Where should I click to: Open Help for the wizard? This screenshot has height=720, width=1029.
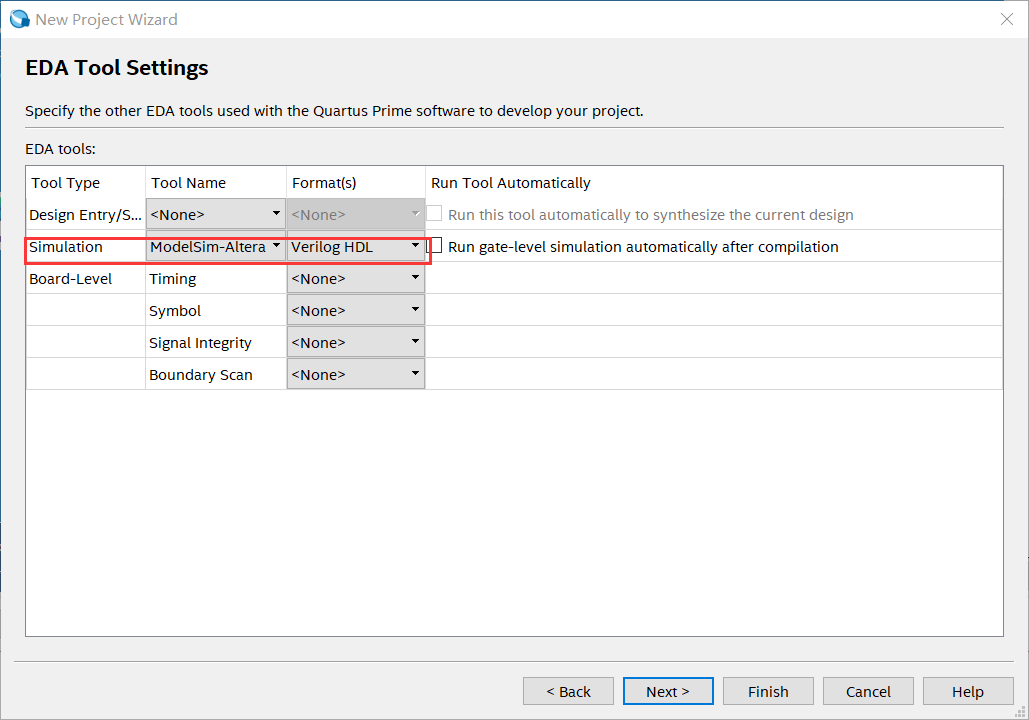click(x=968, y=691)
